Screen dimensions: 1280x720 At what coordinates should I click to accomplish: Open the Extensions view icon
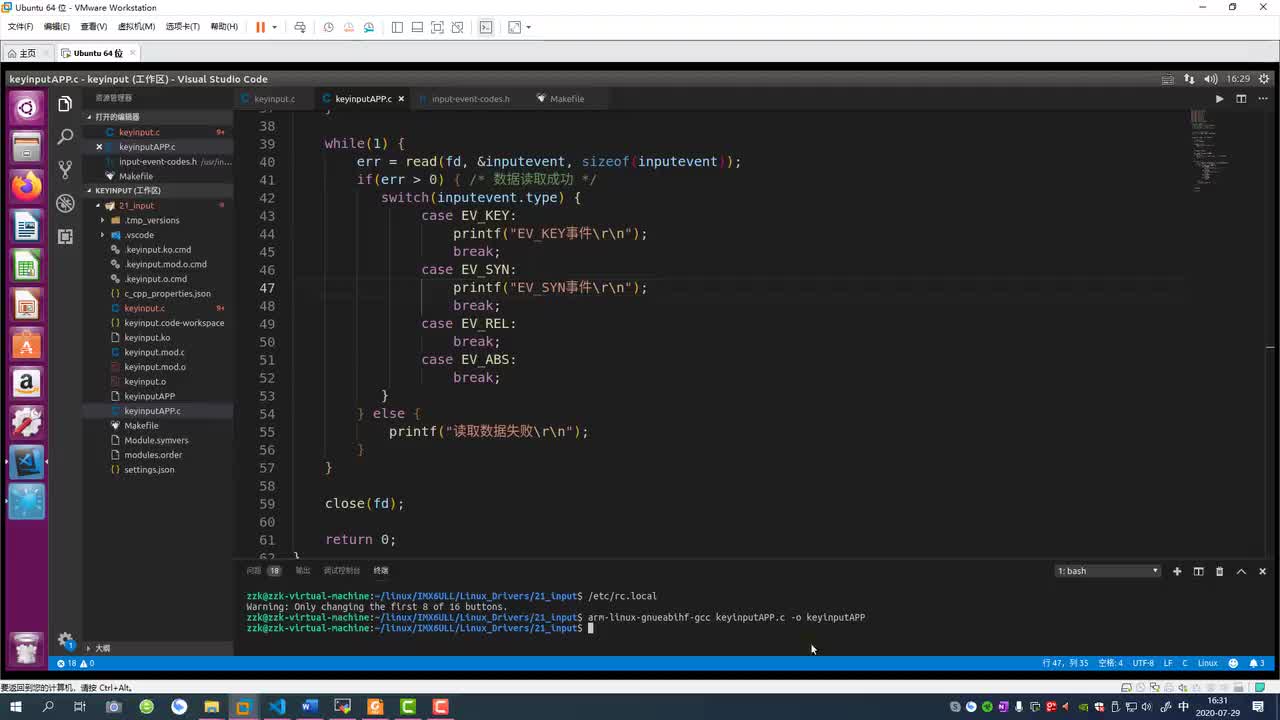(x=65, y=236)
